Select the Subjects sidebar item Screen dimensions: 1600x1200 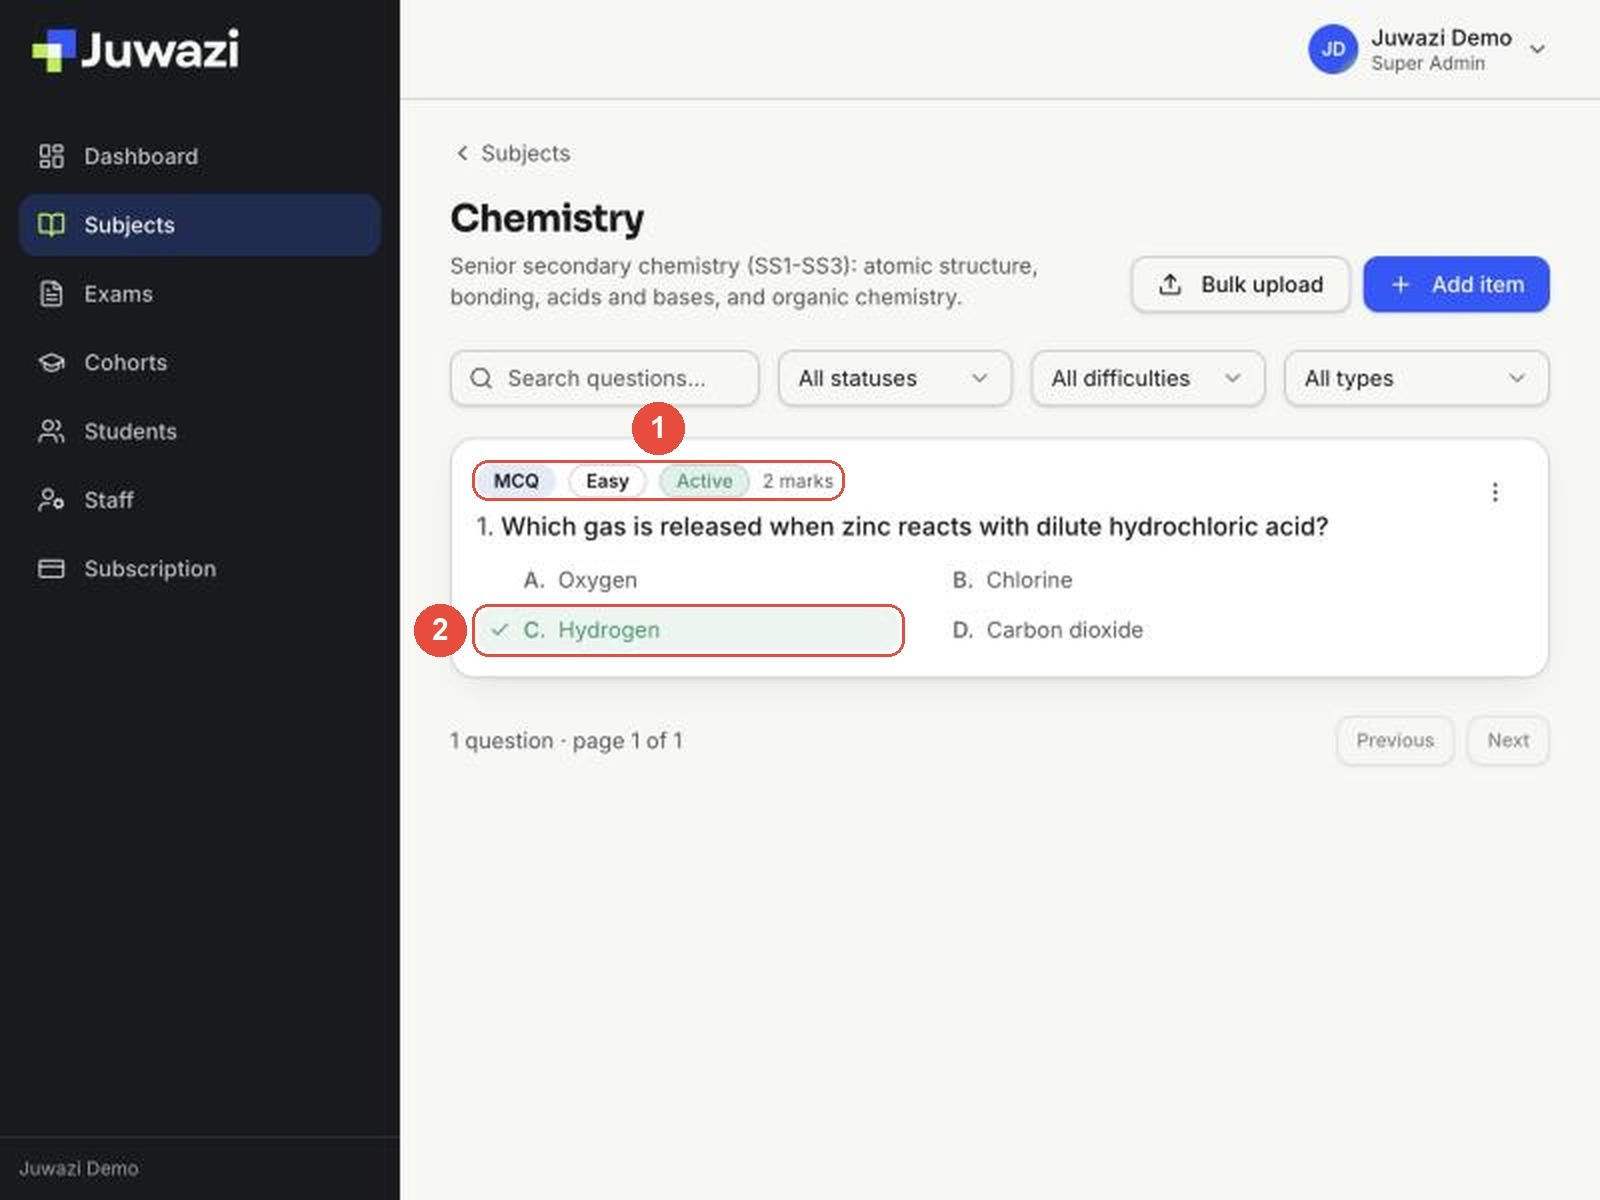click(x=200, y=225)
